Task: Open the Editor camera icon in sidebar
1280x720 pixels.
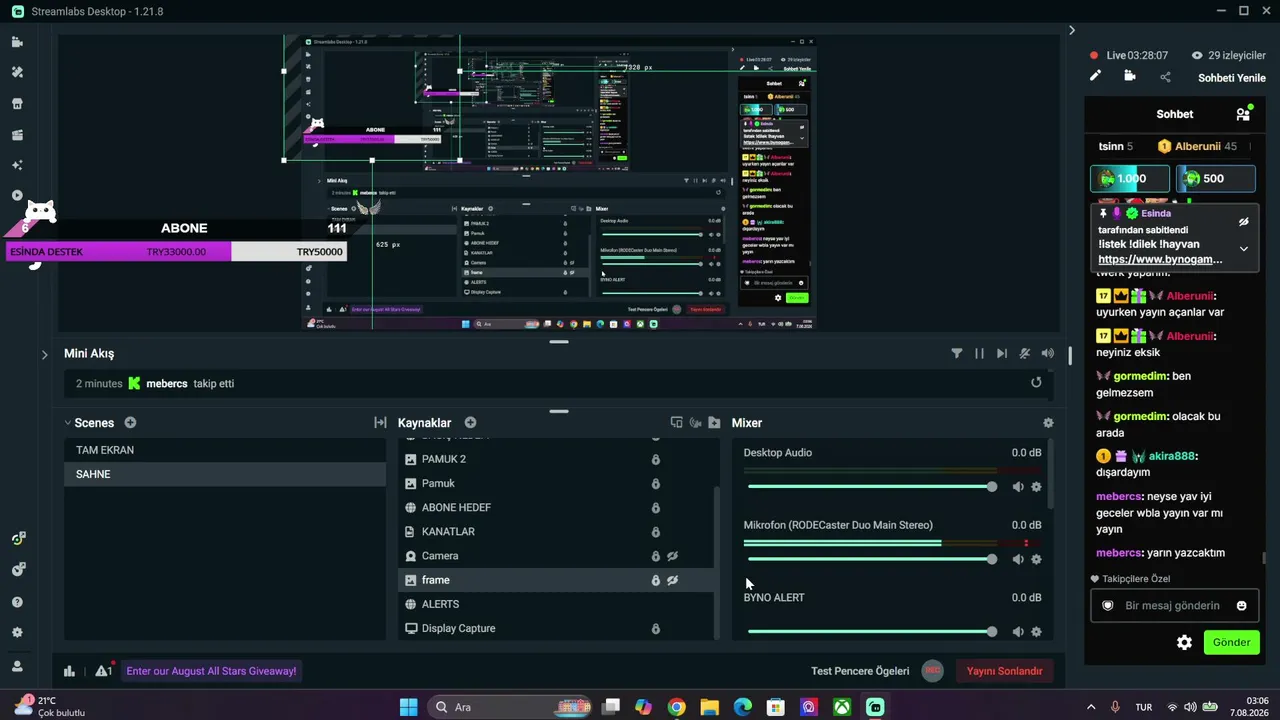Action: (x=17, y=42)
